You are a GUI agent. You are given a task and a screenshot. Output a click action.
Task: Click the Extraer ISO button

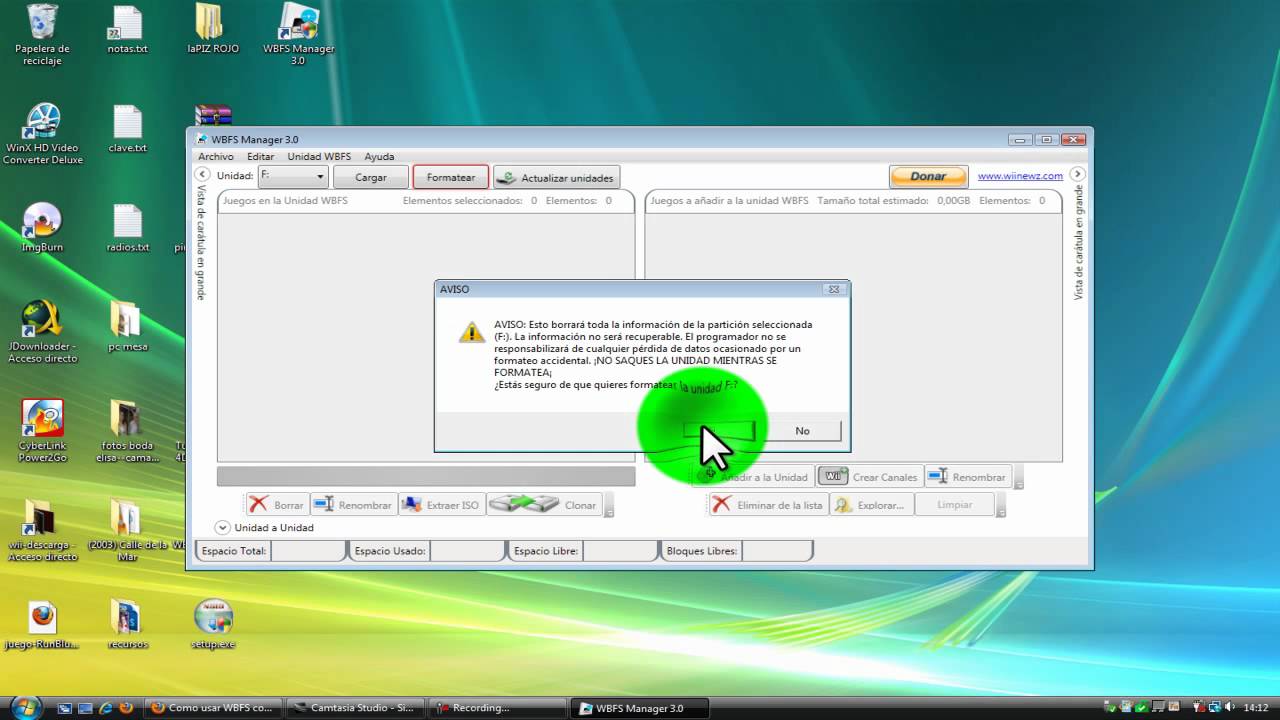[x=441, y=505]
